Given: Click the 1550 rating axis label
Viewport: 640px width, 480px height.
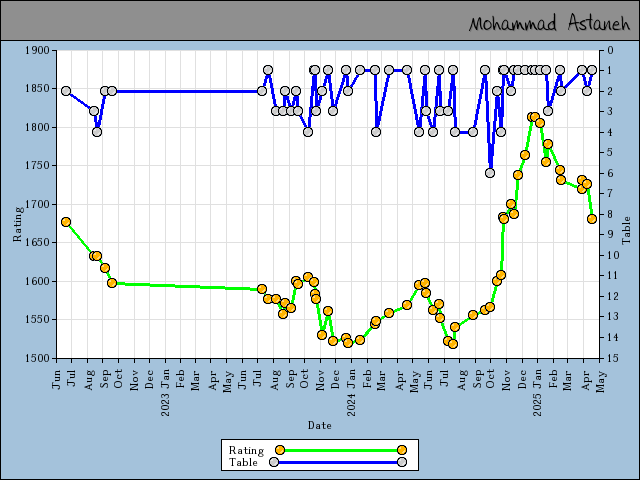Looking at the screenshot, I should (x=37, y=320).
